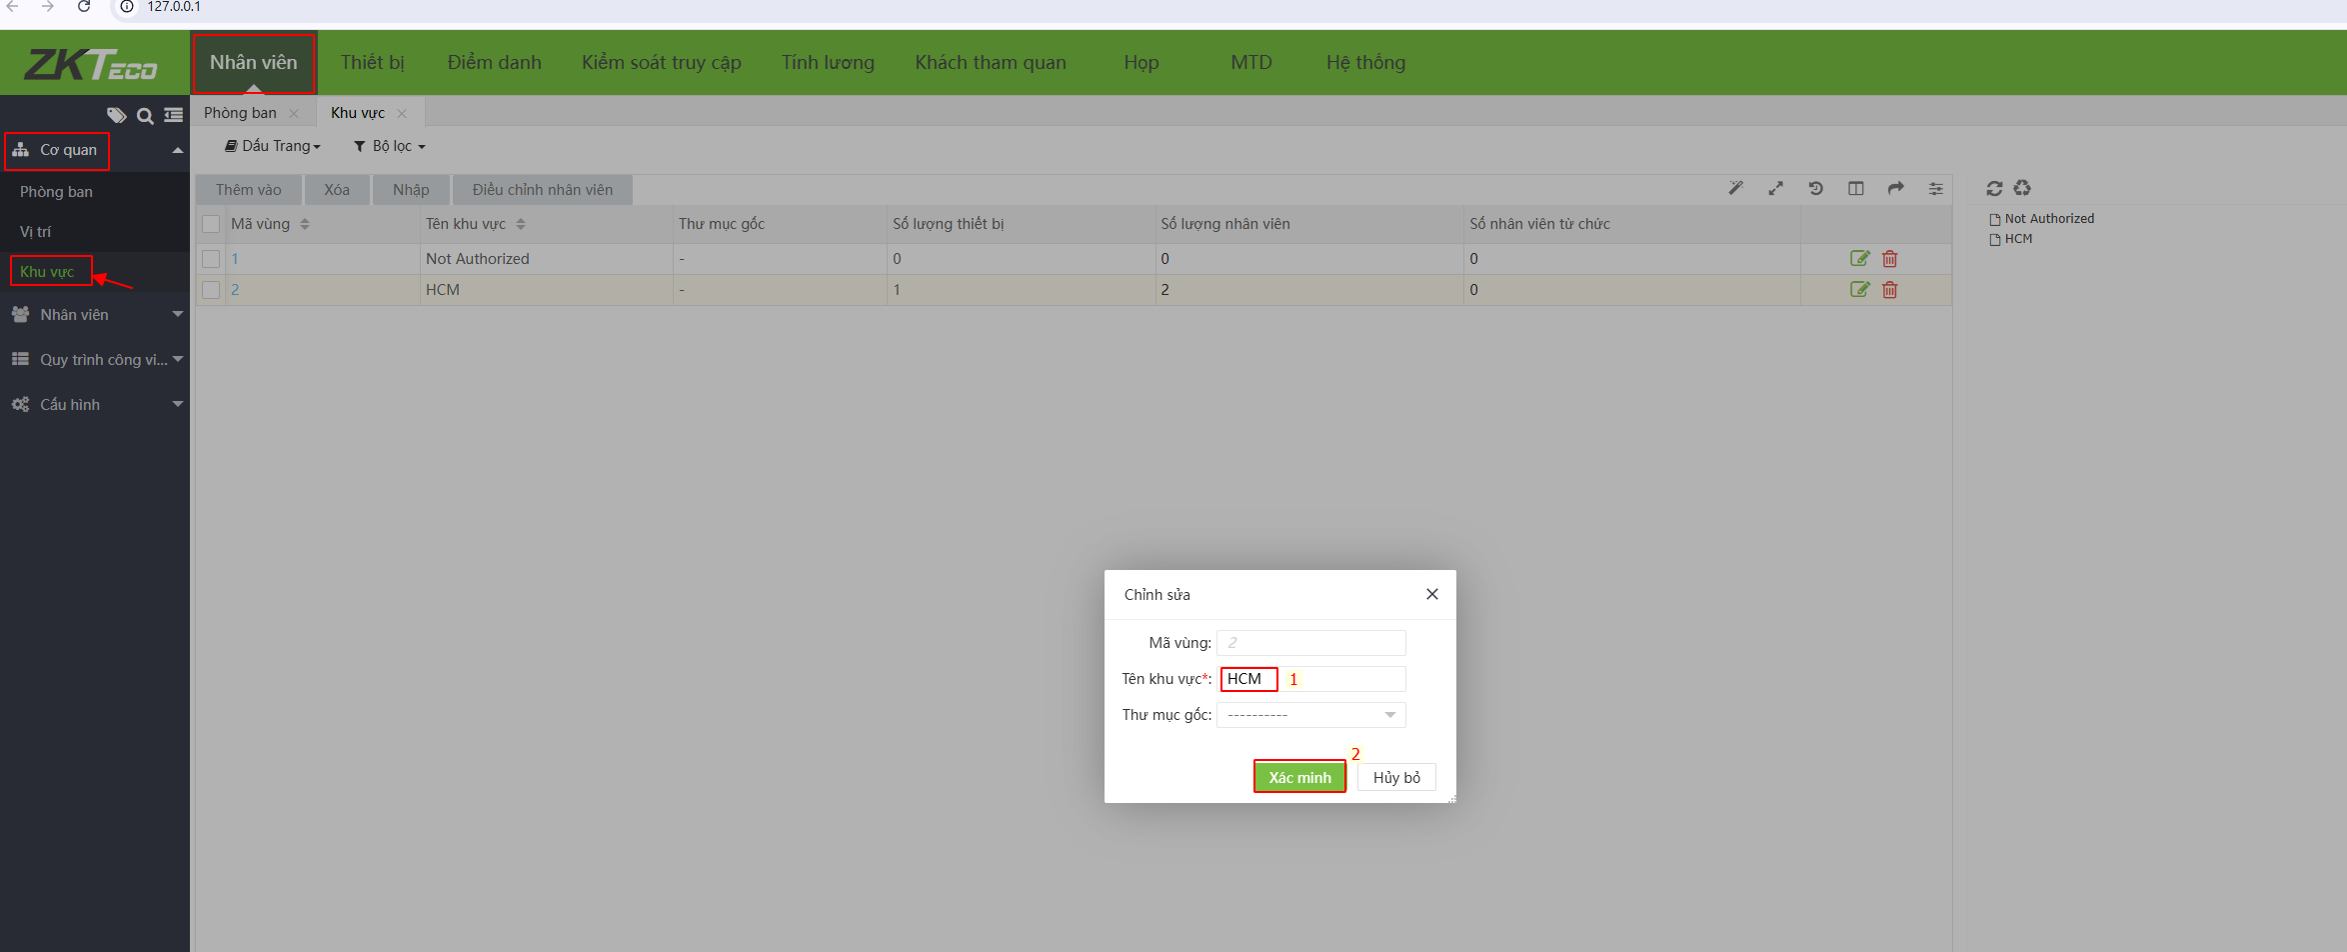Viewport: 2347px width, 952px height.
Task: Click the Hủy bỏ cancel button
Action: (x=1396, y=777)
